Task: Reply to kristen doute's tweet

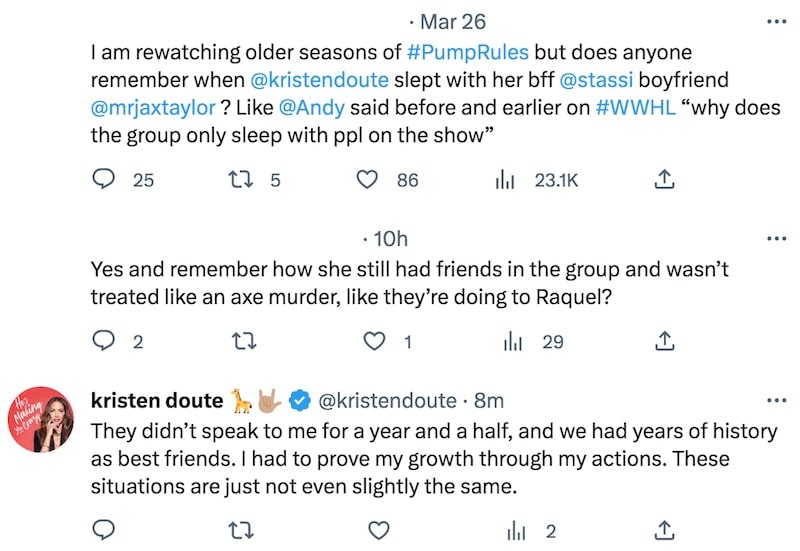Action: coord(104,529)
